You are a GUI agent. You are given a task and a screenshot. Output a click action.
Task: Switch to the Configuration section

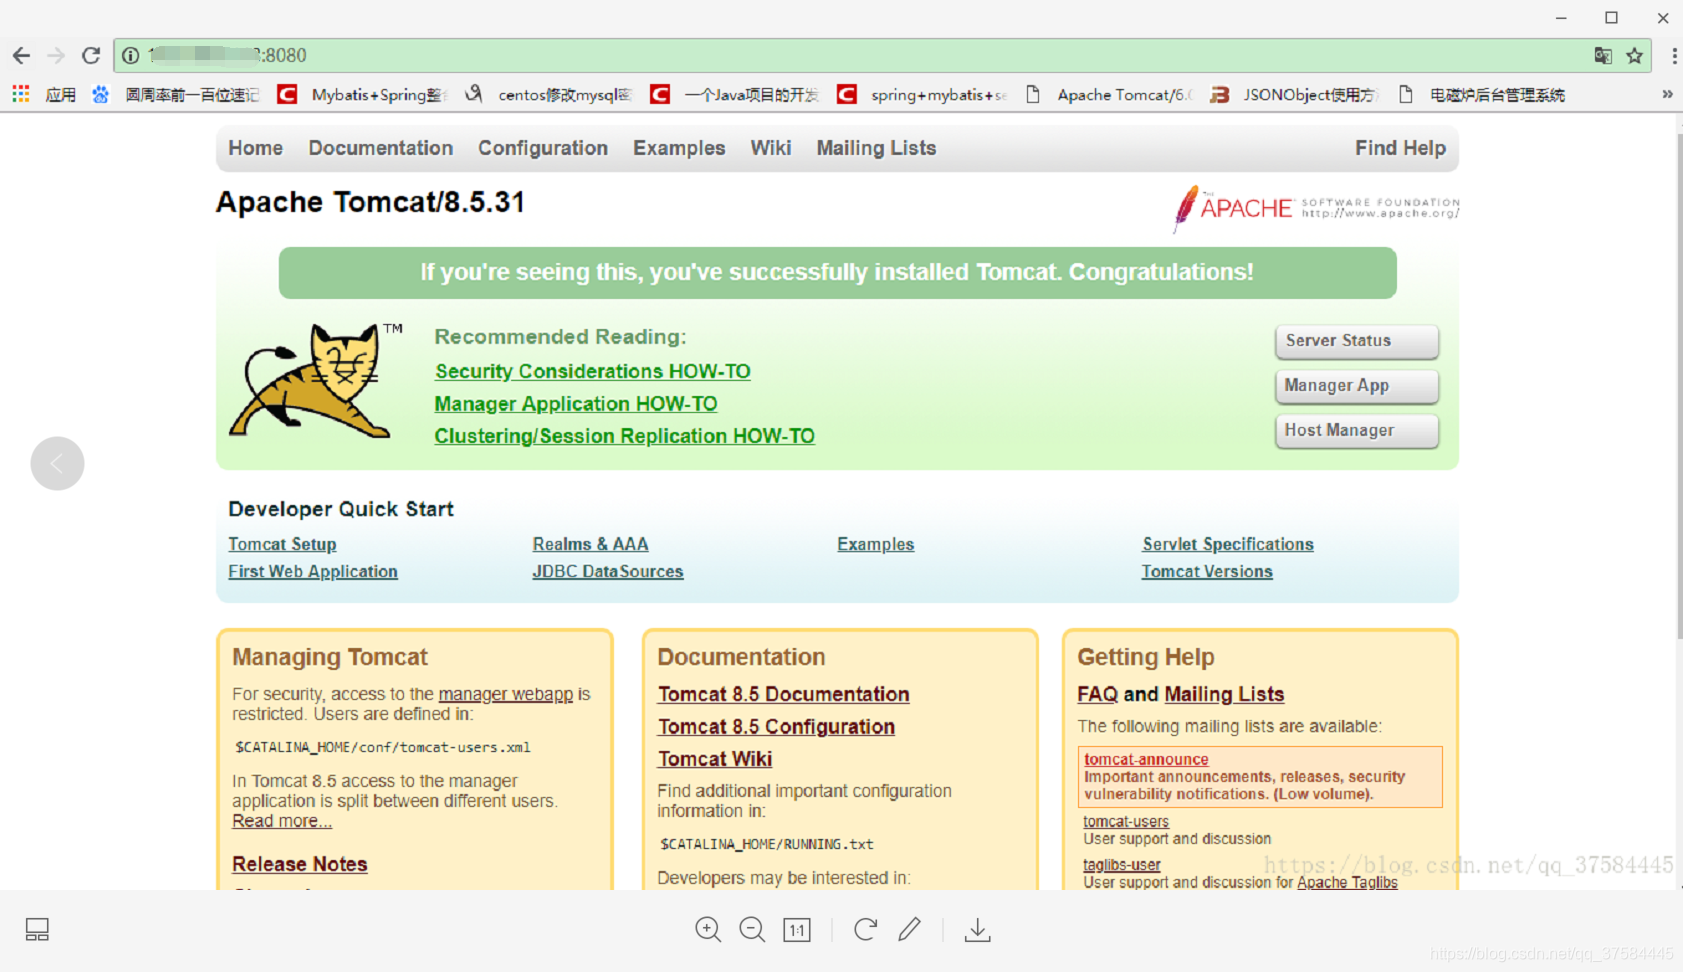click(x=543, y=147)
